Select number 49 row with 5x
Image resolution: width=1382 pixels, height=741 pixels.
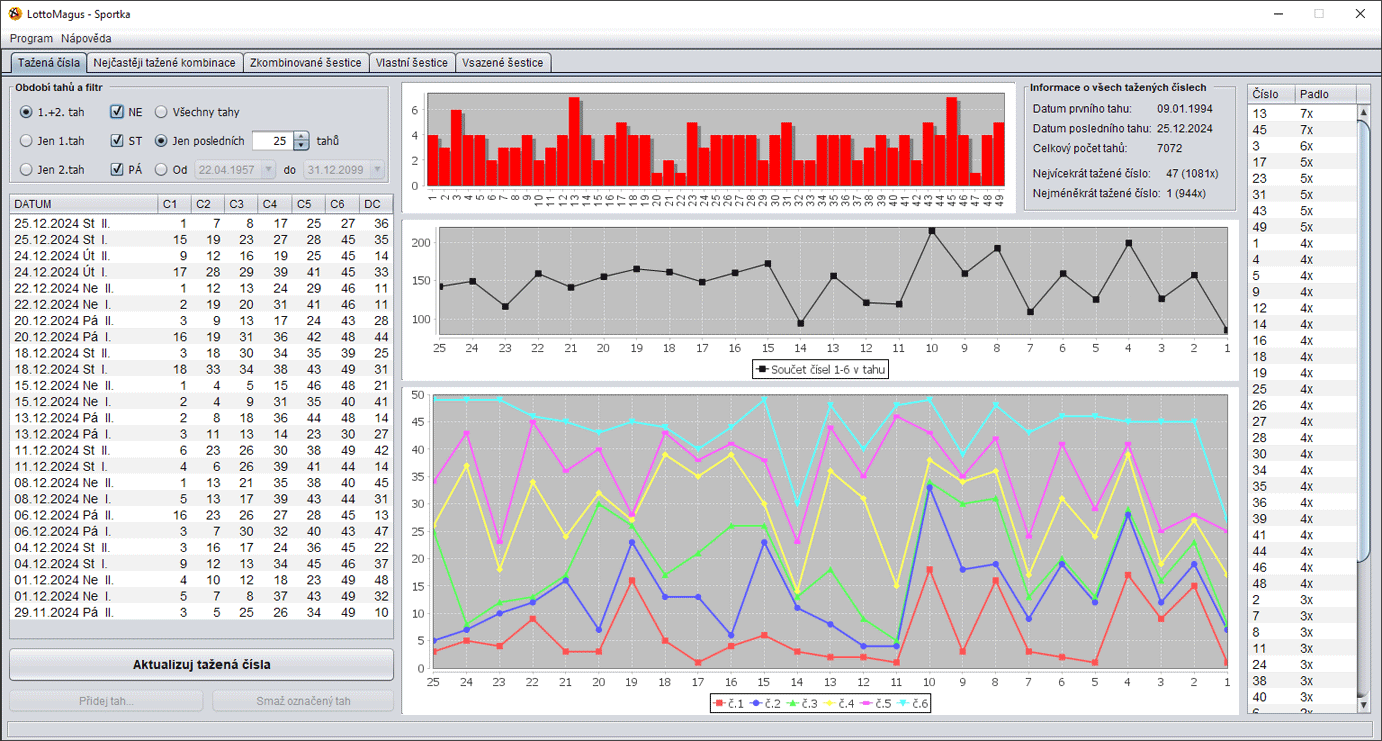[1303, 227]
